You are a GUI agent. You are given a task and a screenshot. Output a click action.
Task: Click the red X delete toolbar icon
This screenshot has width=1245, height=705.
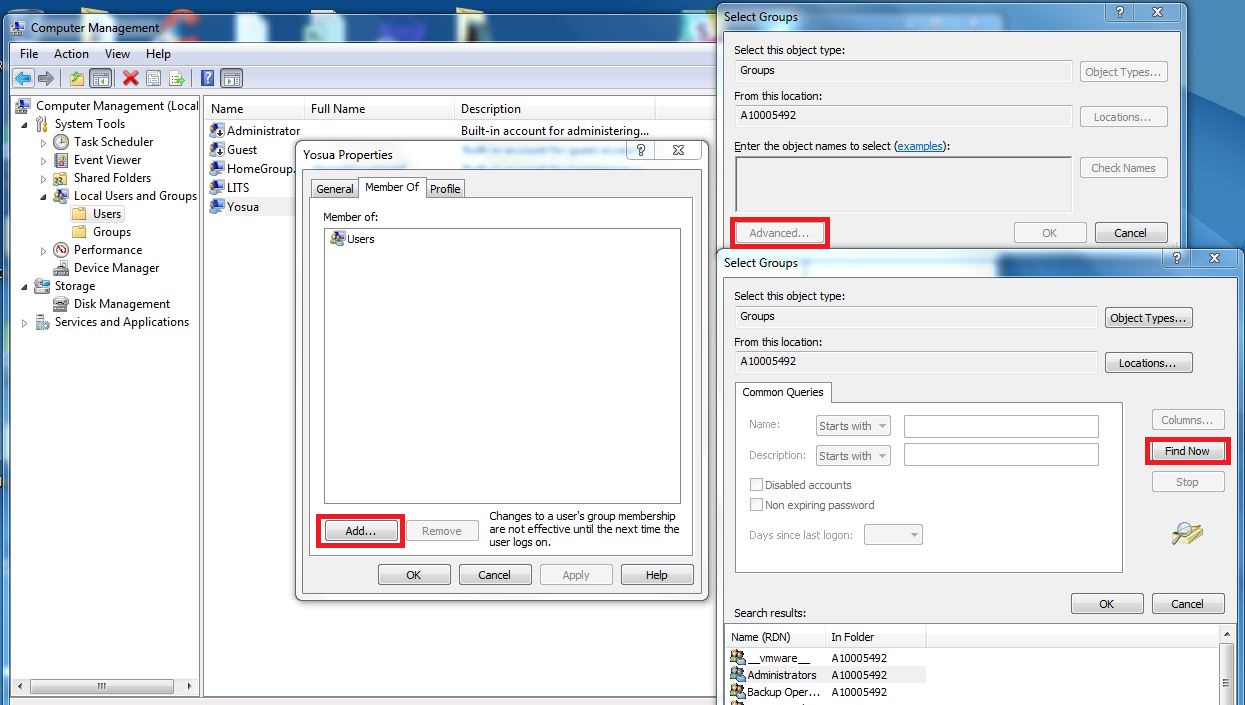(x=129, y=78)
